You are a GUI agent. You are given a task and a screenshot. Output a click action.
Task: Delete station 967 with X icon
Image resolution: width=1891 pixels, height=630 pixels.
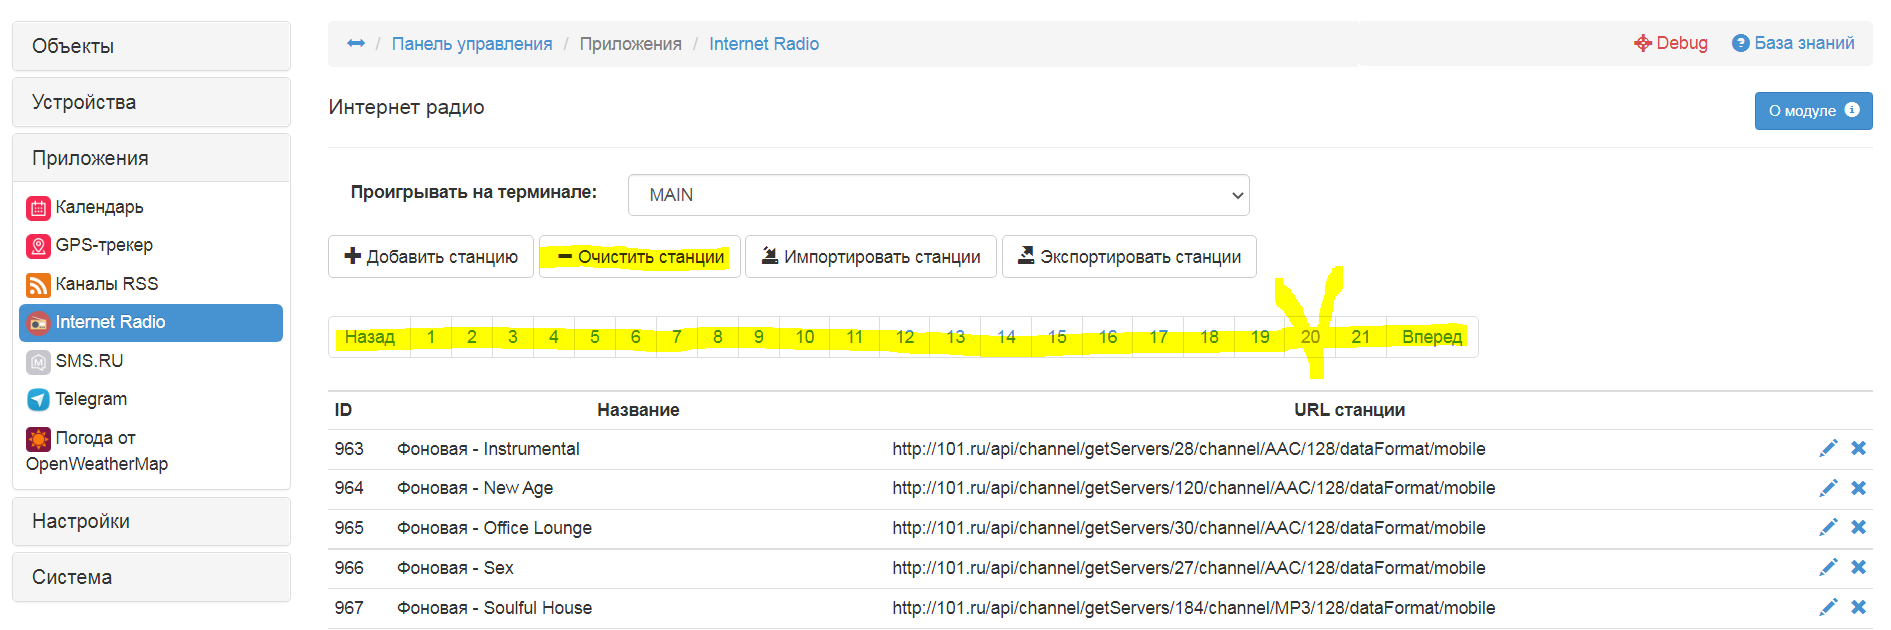point(1858,607)
